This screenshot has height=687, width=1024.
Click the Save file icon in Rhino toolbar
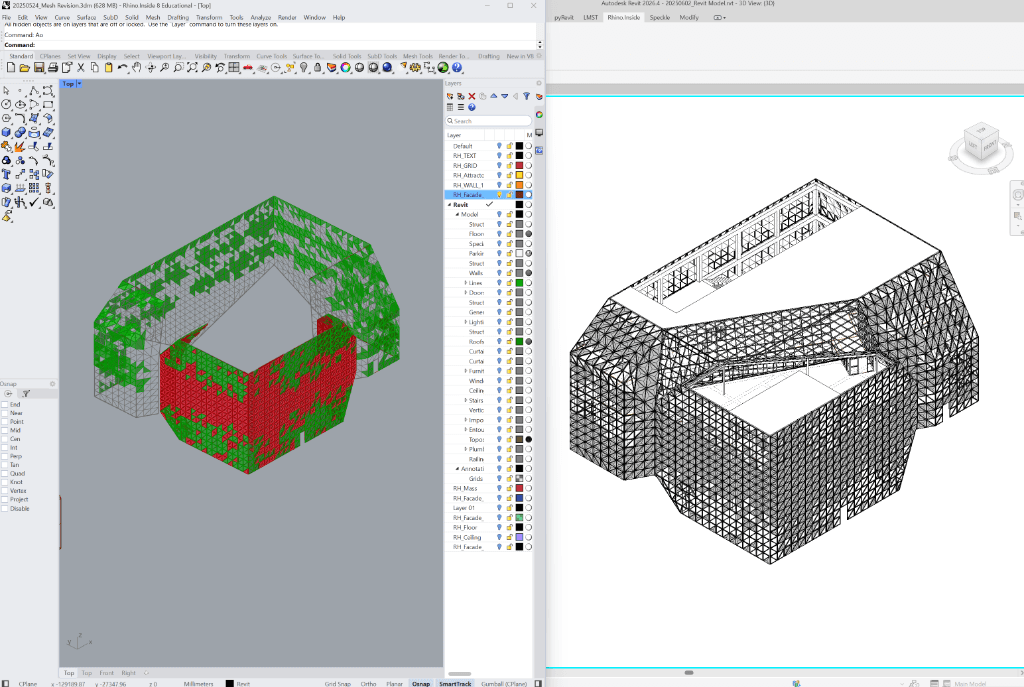[39, 68]
